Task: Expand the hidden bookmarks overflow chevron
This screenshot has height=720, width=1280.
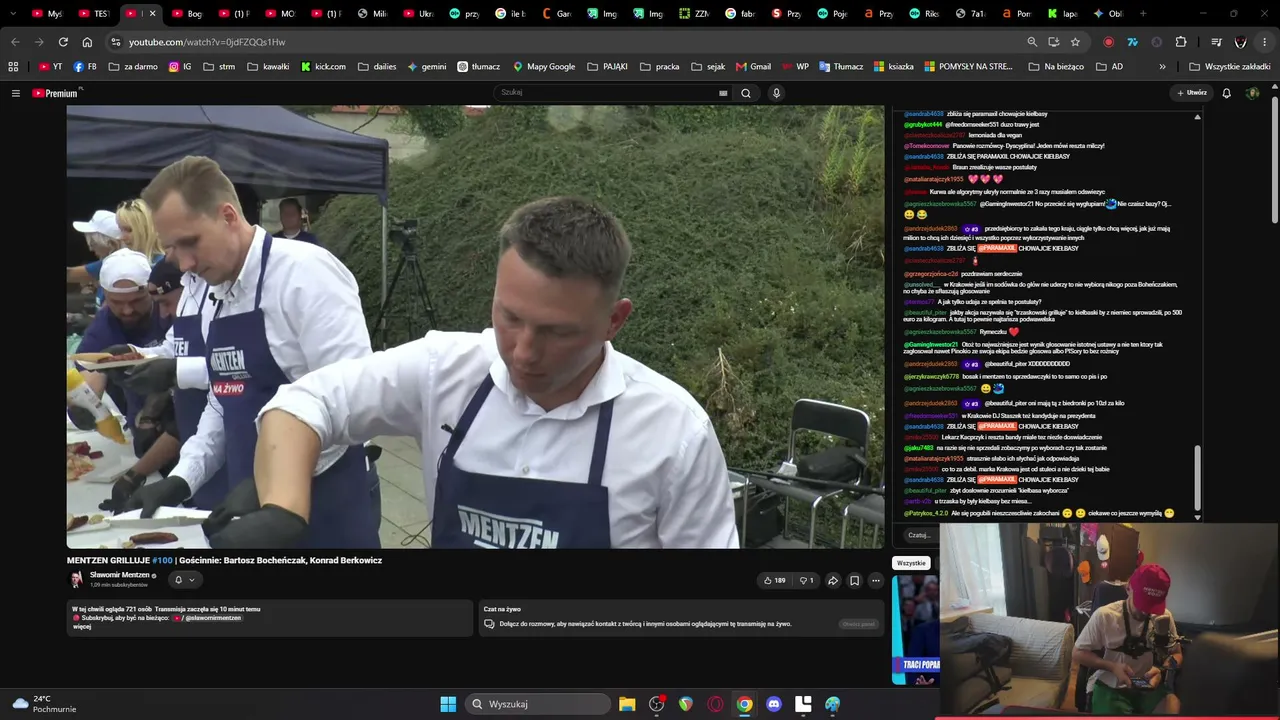Action: point(1162,67)
